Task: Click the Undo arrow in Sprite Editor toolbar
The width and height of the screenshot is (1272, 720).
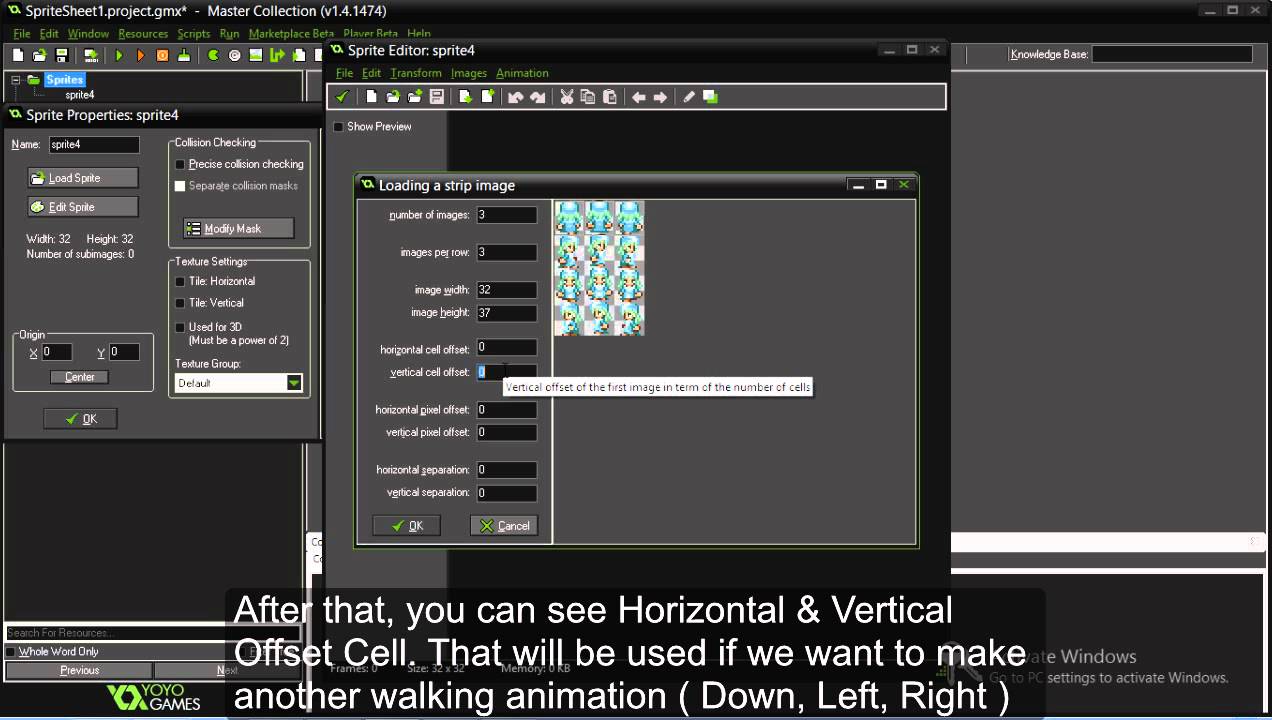Action: click(x=515, y=97)
